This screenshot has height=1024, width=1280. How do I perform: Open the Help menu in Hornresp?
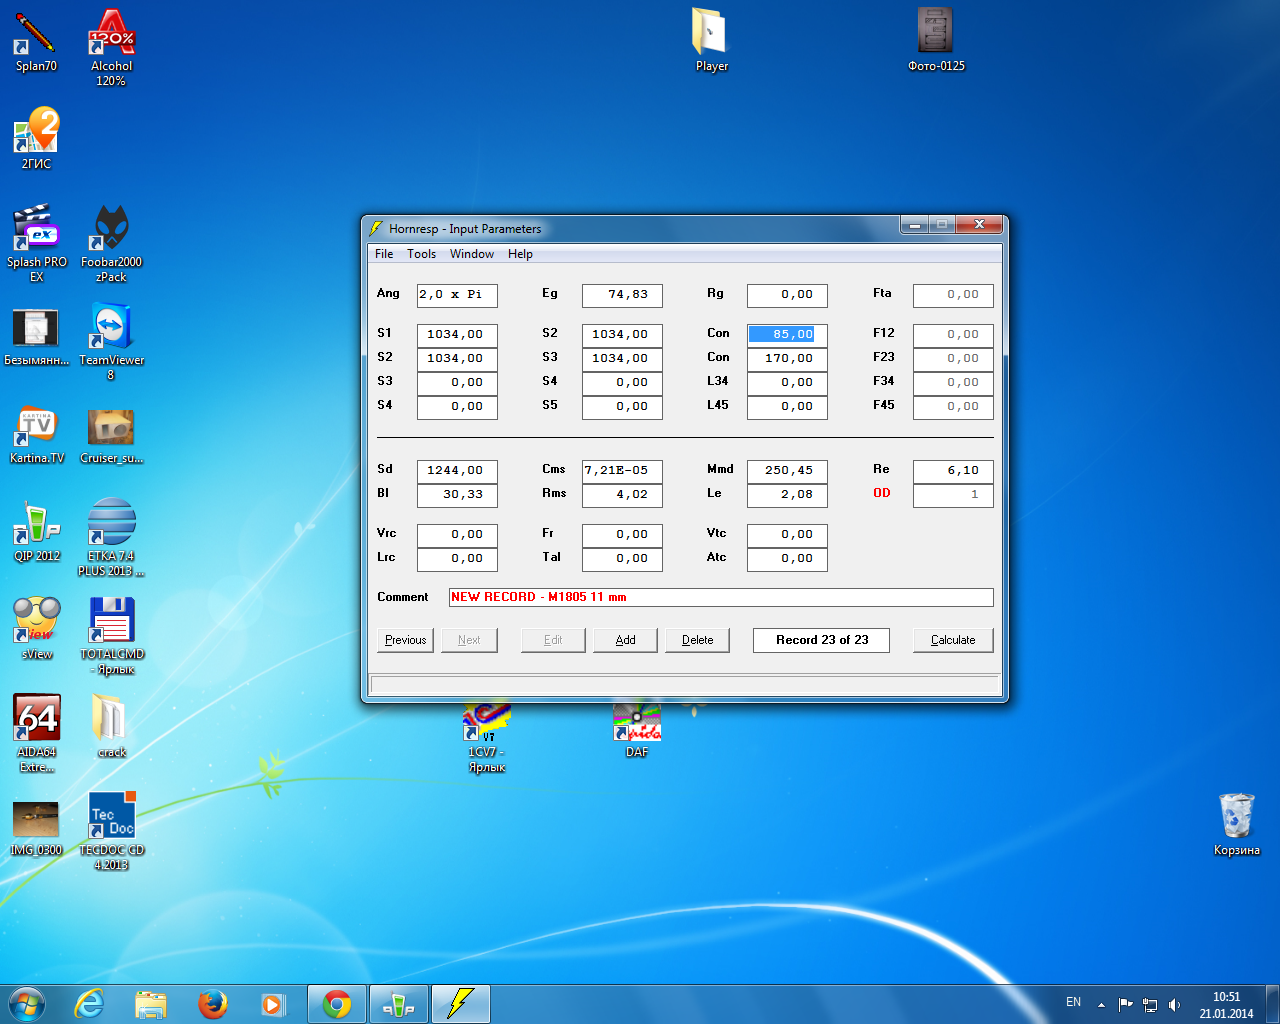pos(520,254)
